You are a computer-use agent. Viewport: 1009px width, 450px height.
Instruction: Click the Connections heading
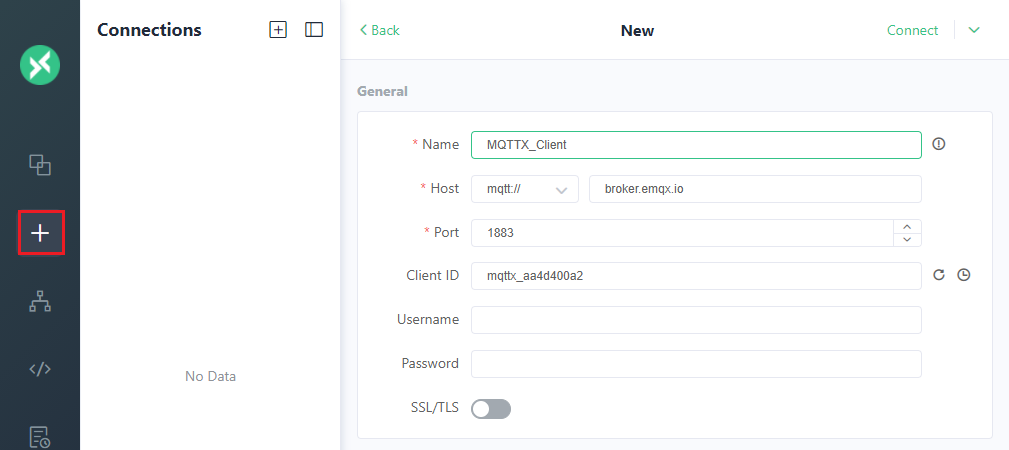149,30
